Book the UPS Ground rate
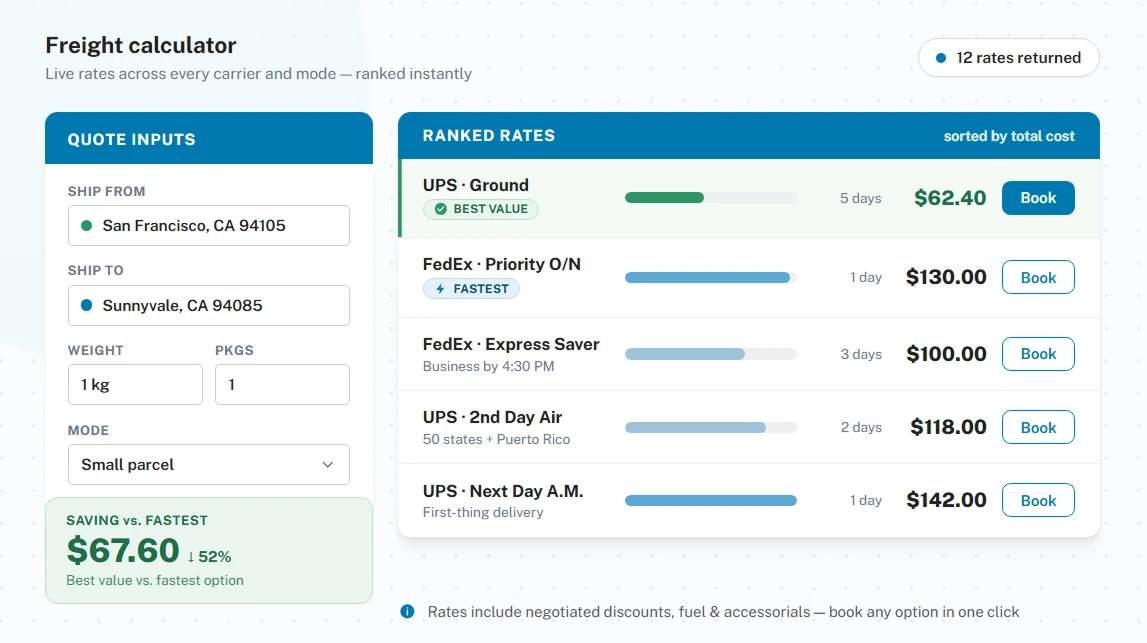The image size is (1147, 643). 1038,198
